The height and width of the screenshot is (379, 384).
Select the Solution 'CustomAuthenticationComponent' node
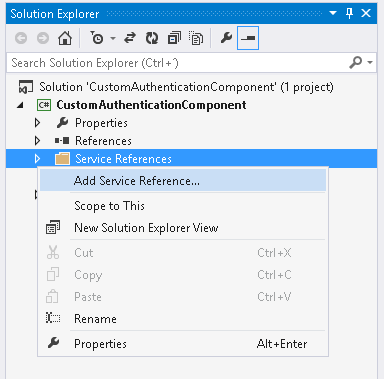(x=186, y=87)
